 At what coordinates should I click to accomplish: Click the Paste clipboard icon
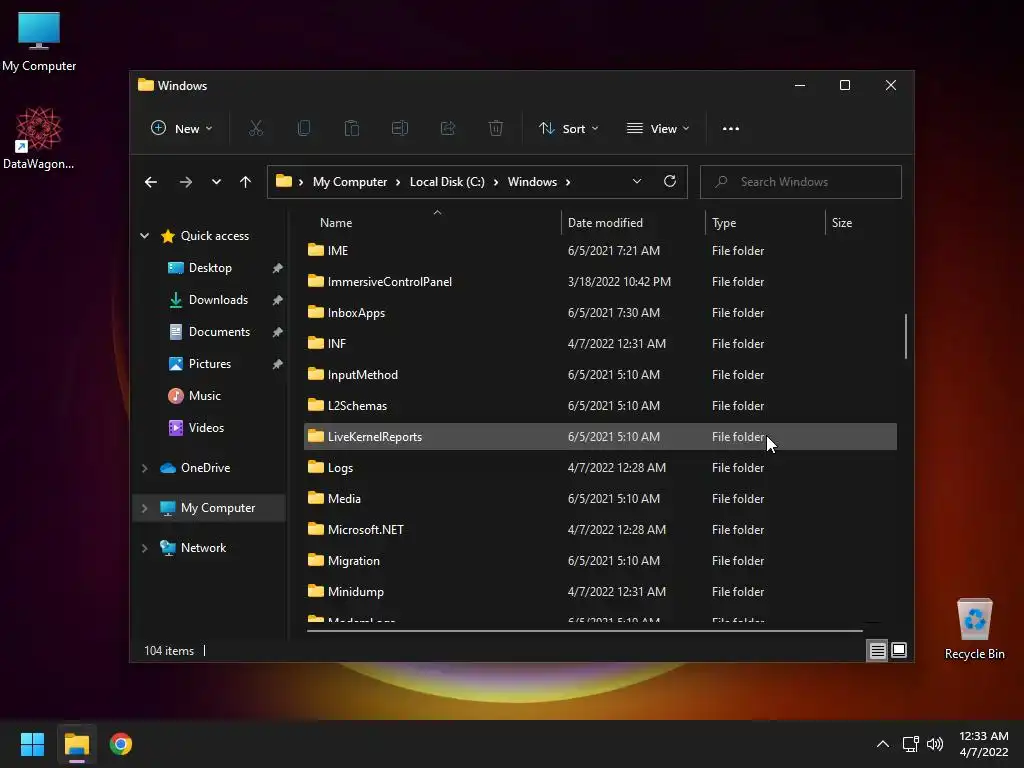click(x=351, y=129)
